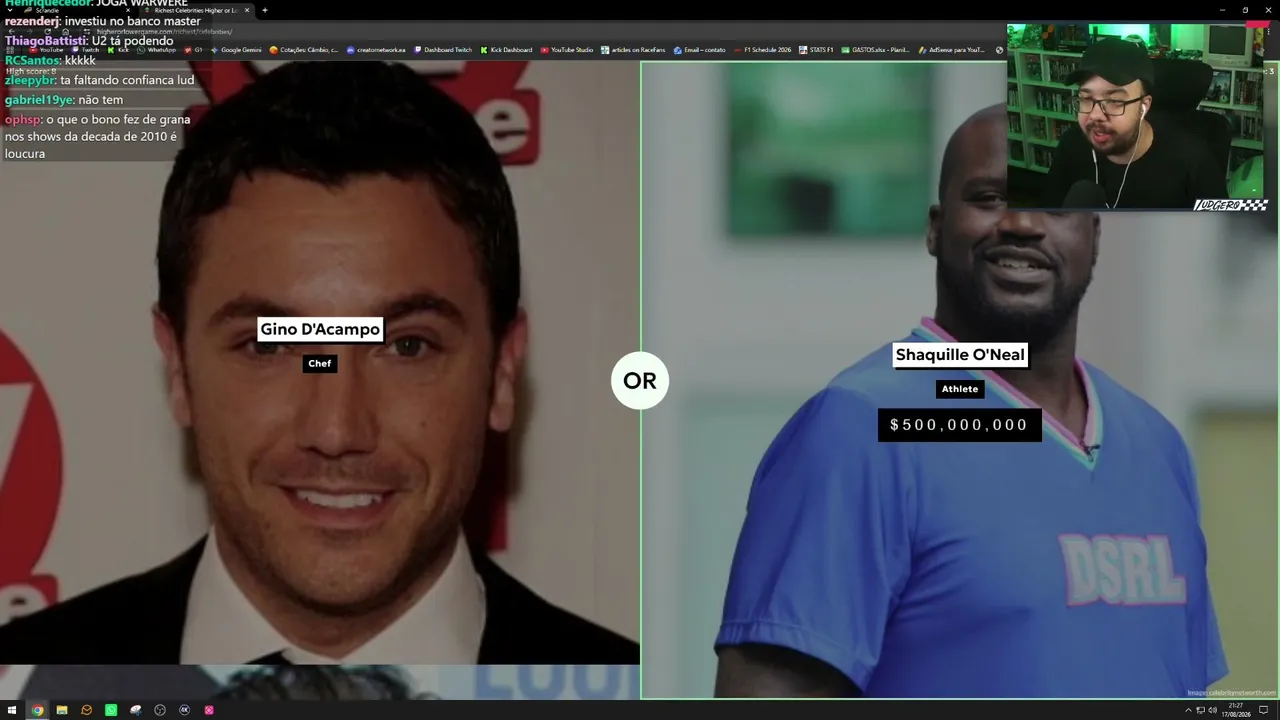Open the pink taskbar app icon

point(209,710)
